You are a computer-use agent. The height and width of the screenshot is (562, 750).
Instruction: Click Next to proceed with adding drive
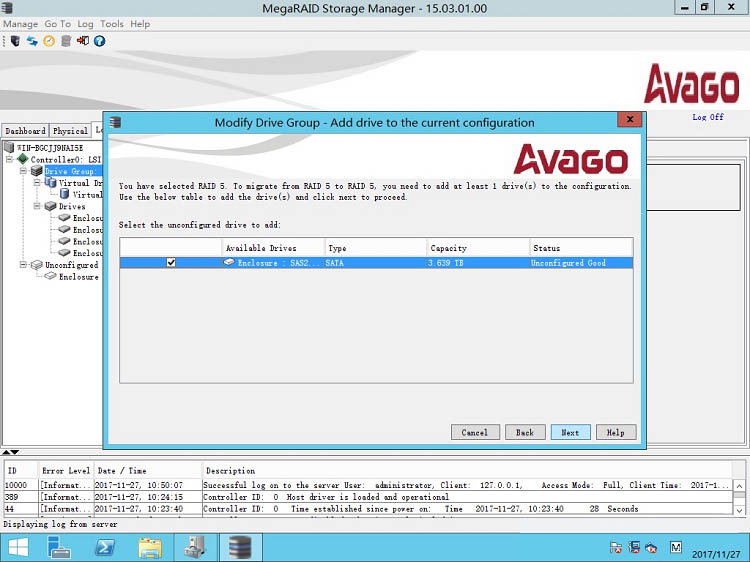click(x=570, y=432)
